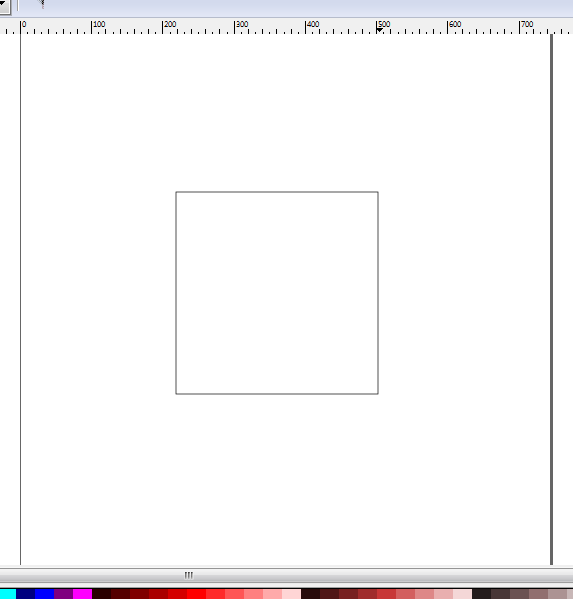This screenshot has height=599, width=573.
Task: Click the ruler position marker triangle near 500
Action: coord(379,30)
